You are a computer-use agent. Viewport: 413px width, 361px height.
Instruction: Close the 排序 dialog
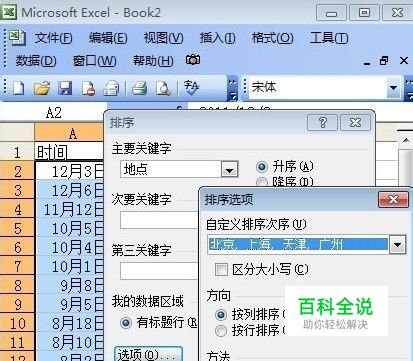(x=355, y=123)
